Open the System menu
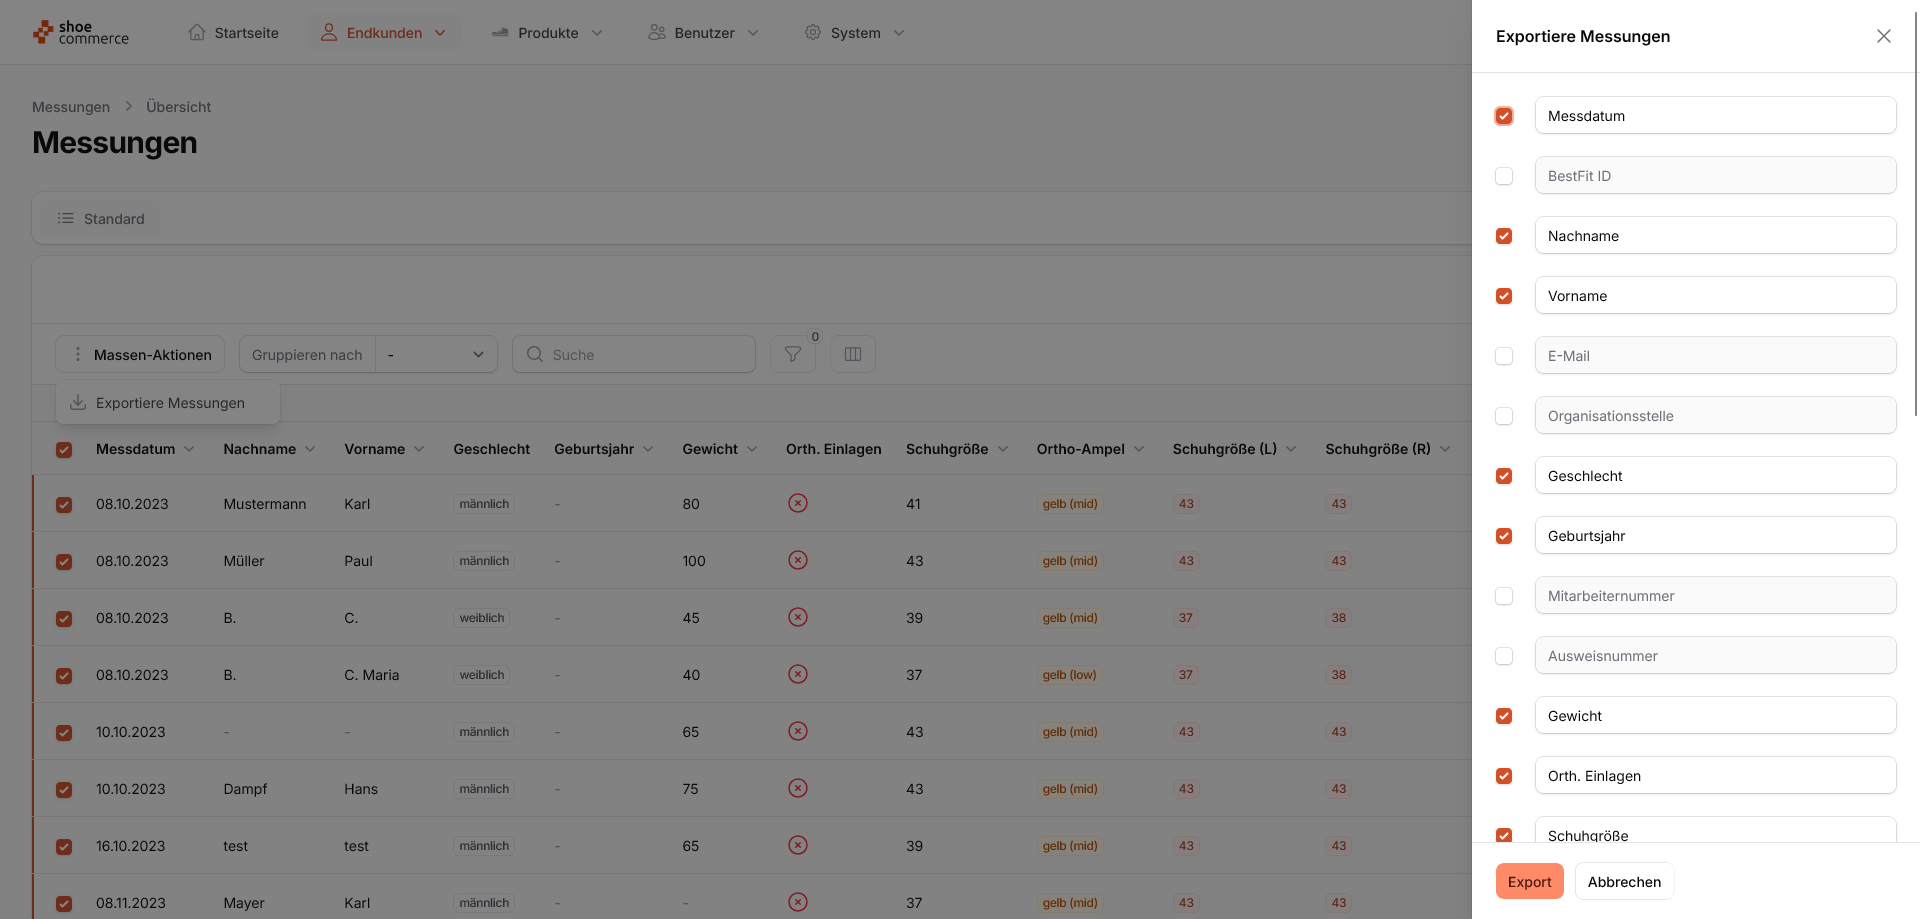 point(854,32)
